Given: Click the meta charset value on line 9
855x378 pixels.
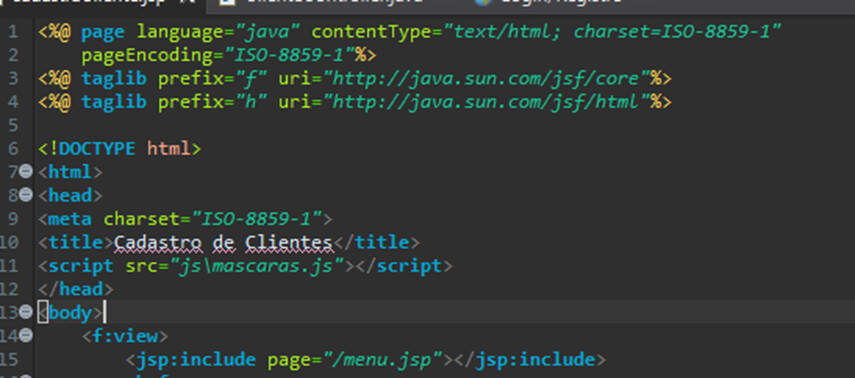Looking at the screenshot, I should [256, 219].
